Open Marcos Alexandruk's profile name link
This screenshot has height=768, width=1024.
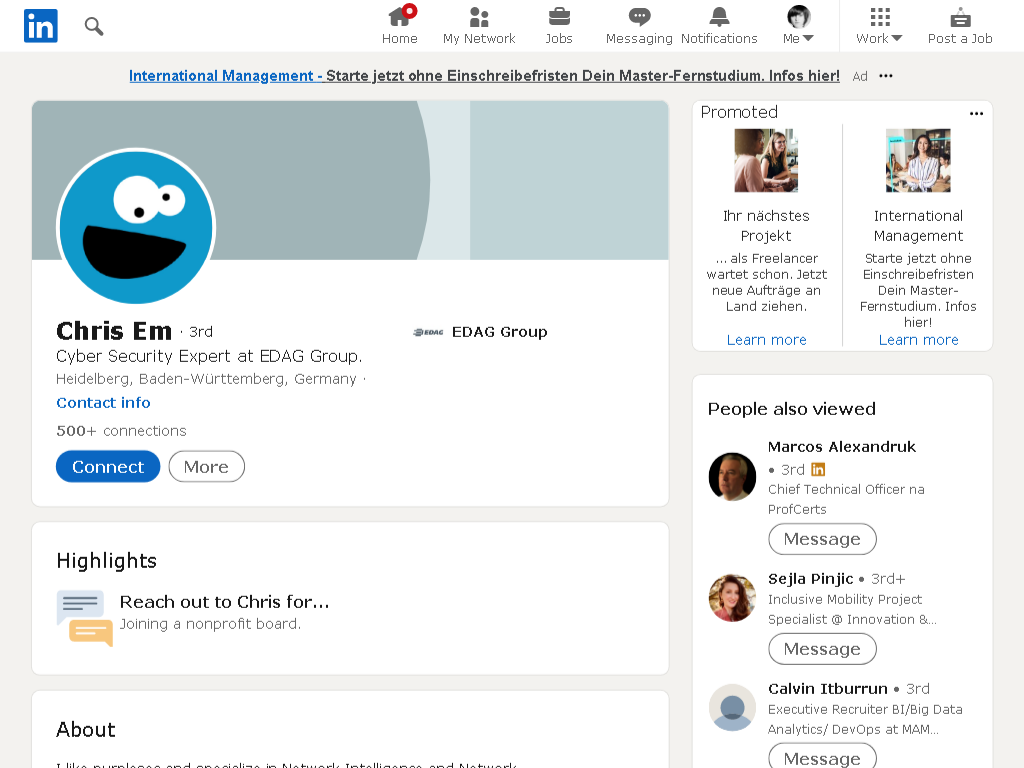pyautogui.click(x=842, y=447)
